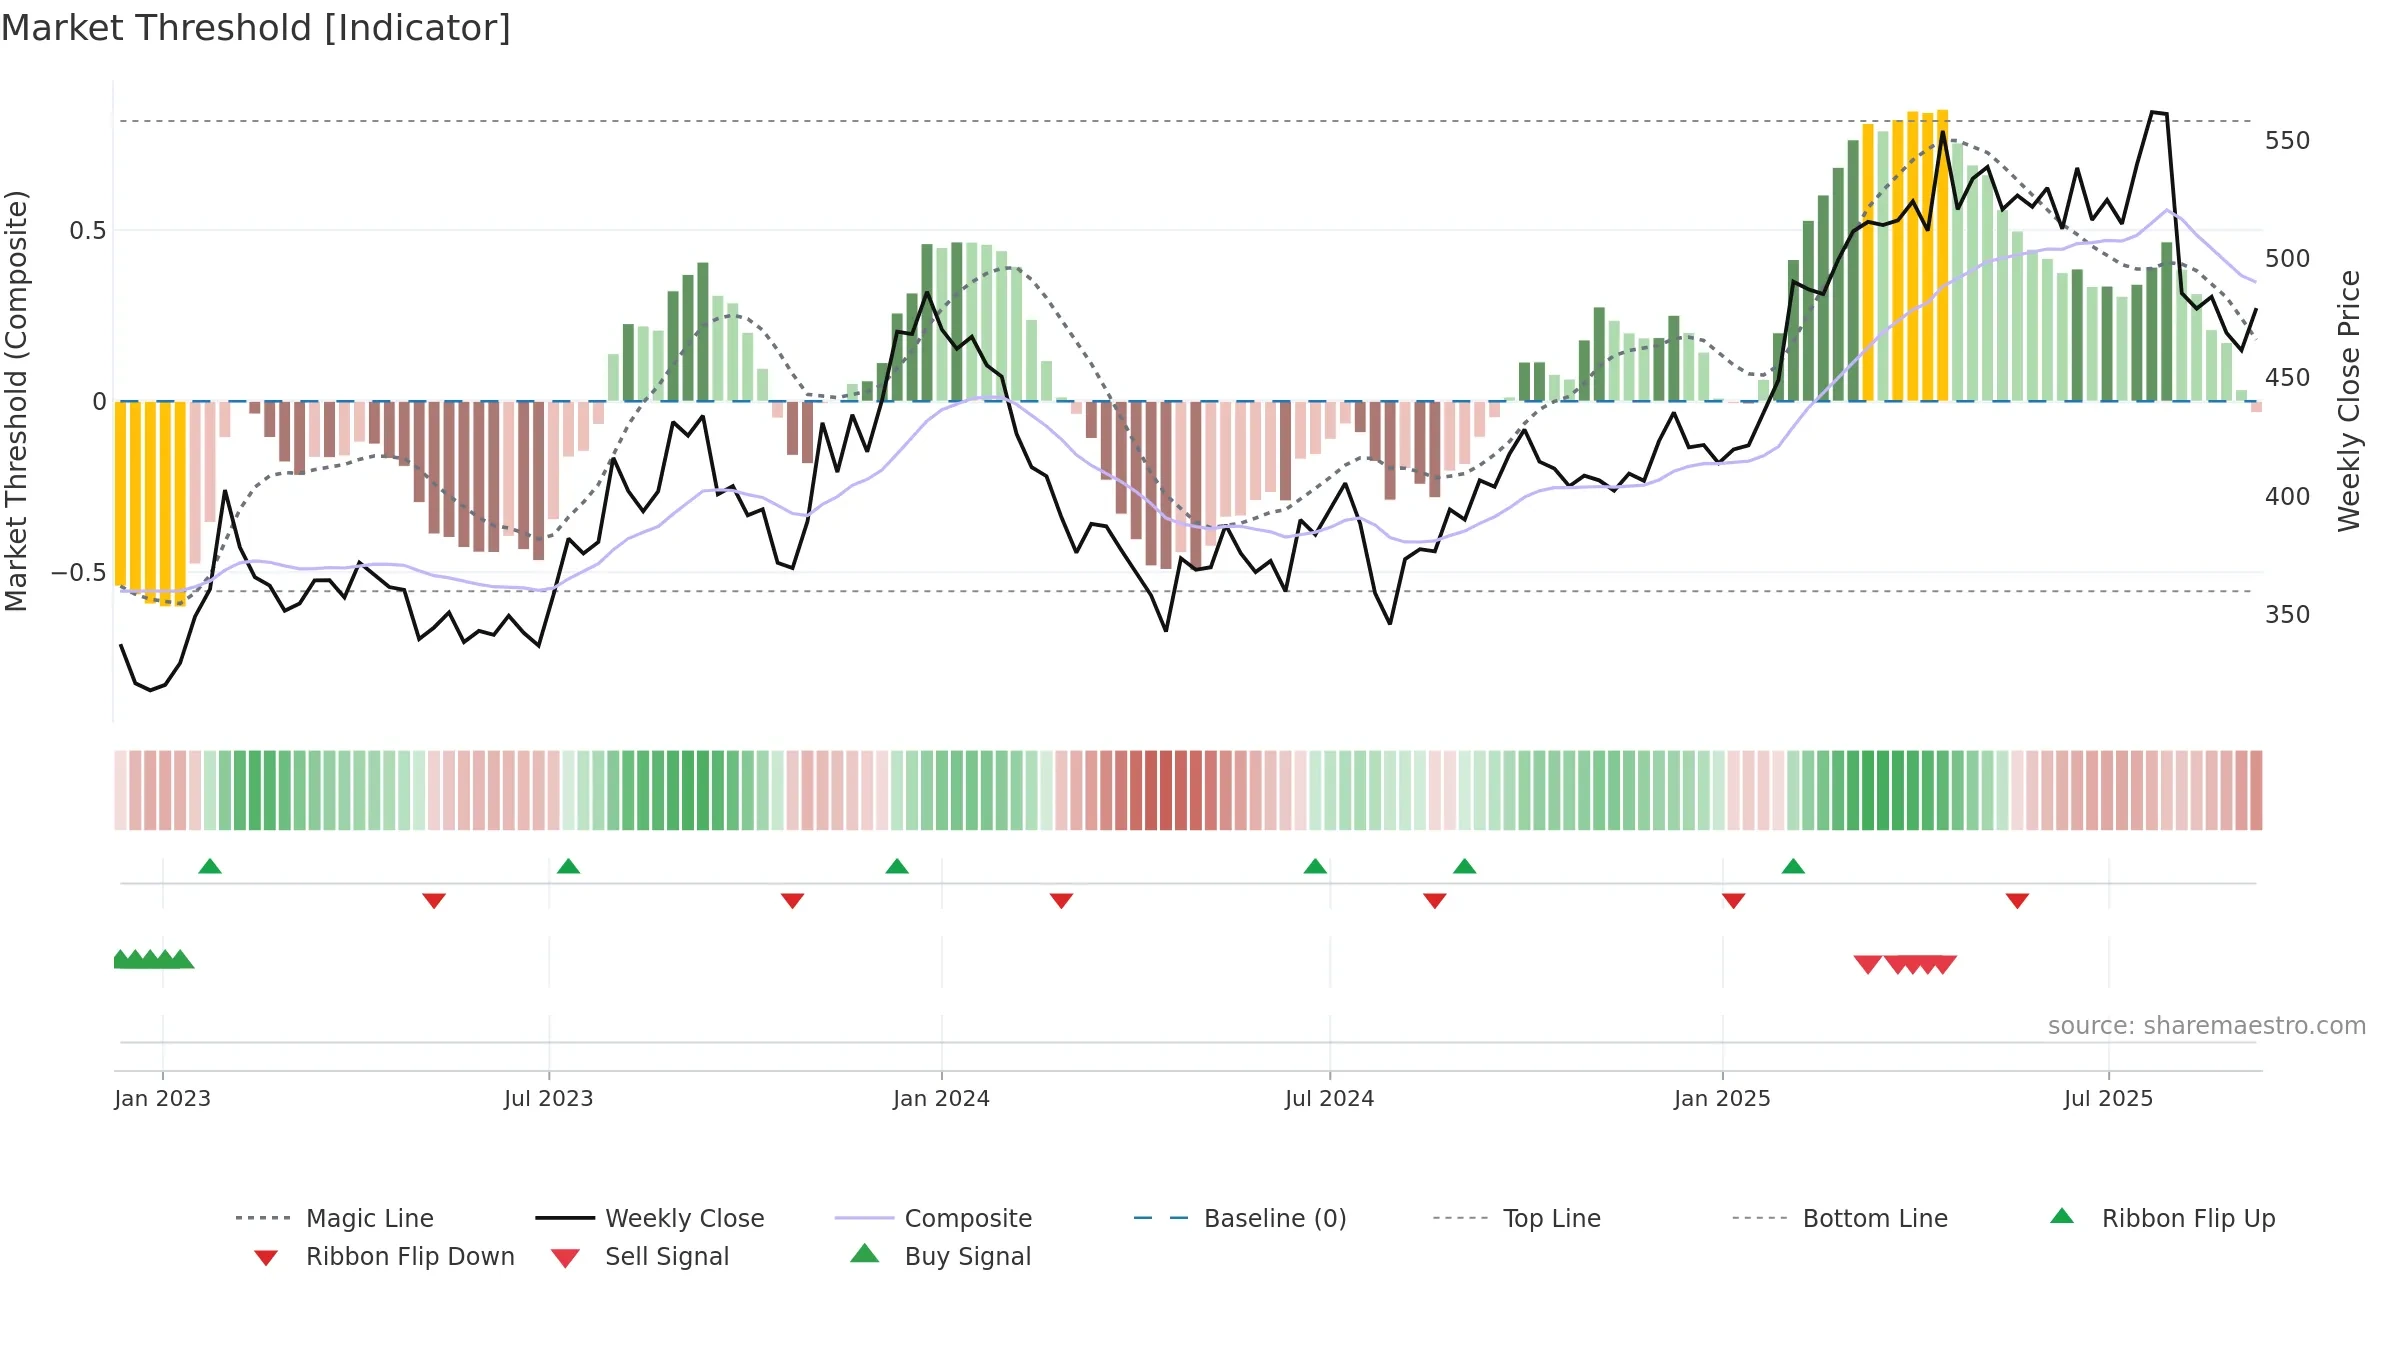Click the 550 price axis tick

(2288, 140)
